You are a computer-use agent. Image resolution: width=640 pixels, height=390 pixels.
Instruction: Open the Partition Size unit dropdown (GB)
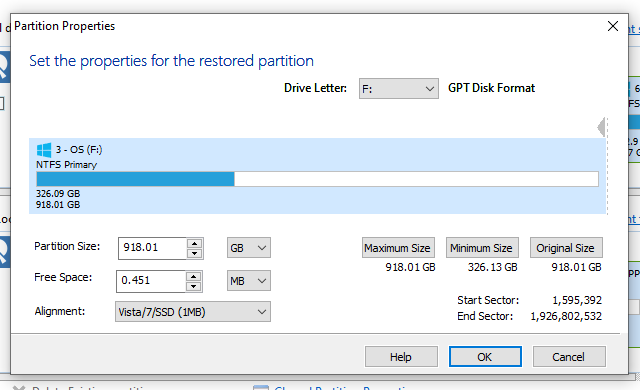[249, 248]
